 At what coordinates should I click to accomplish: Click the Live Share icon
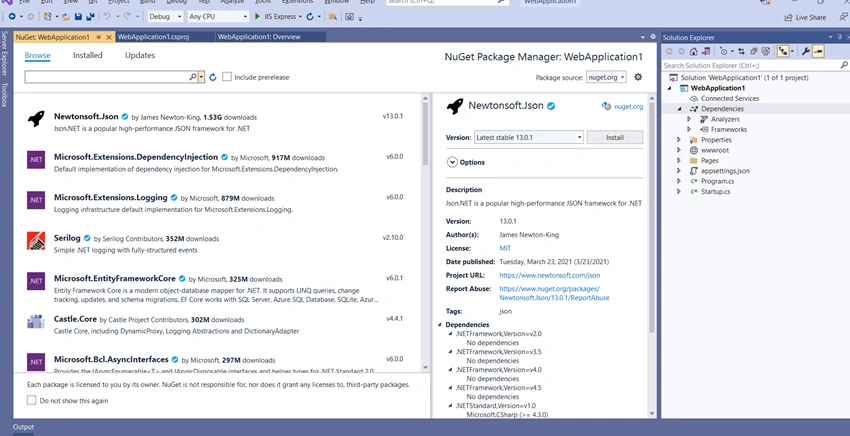click(788, 17)
